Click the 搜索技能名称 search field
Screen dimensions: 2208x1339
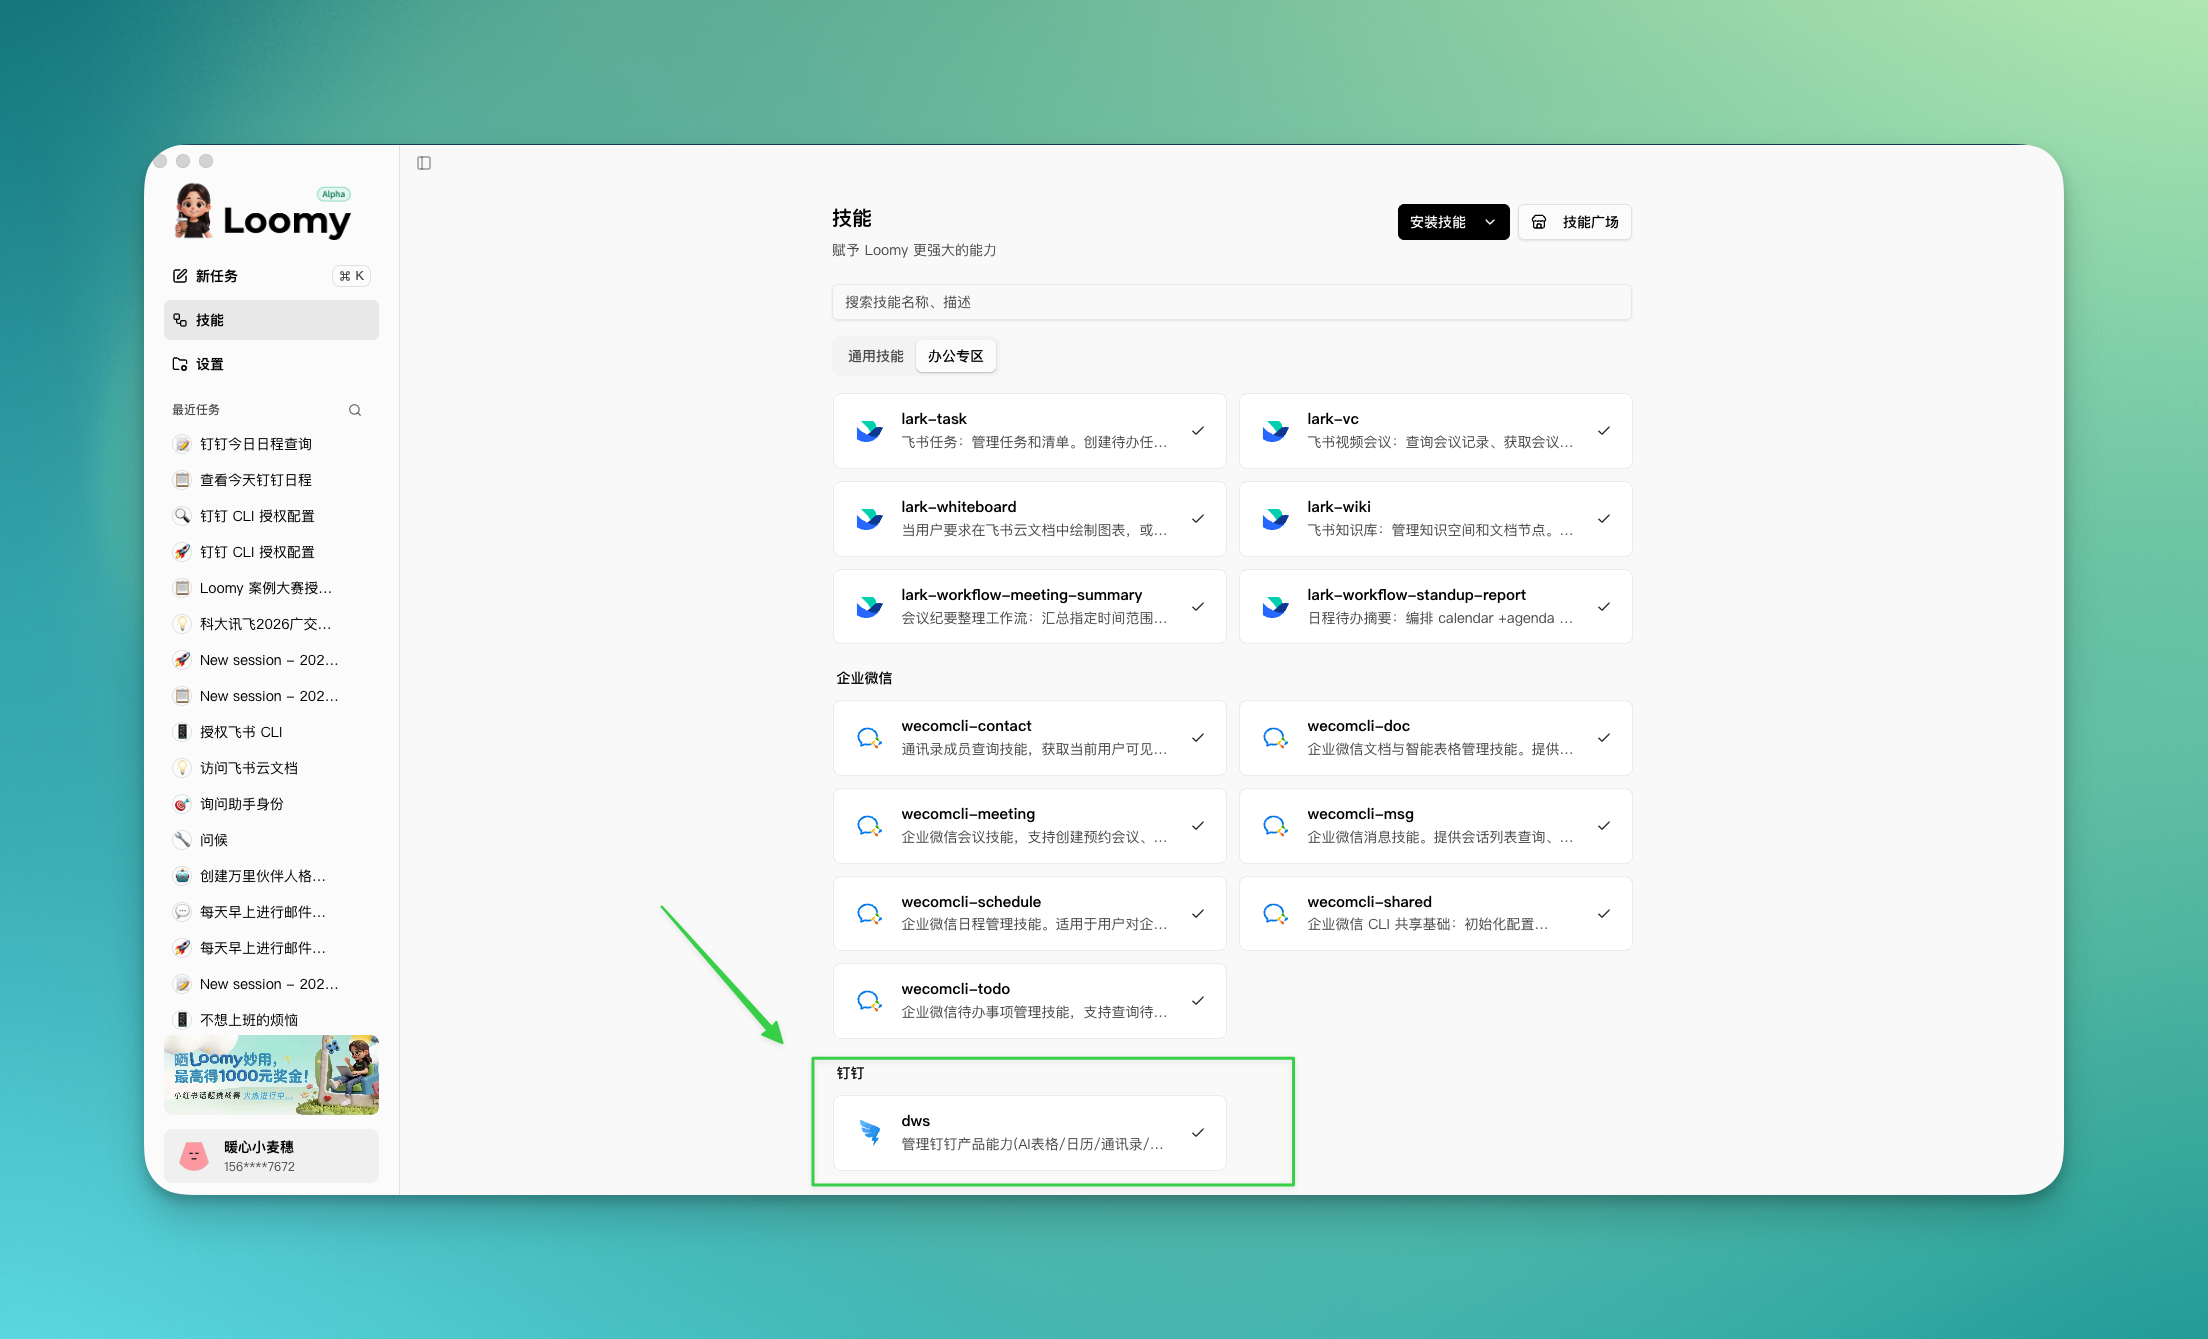point(1231,302)
